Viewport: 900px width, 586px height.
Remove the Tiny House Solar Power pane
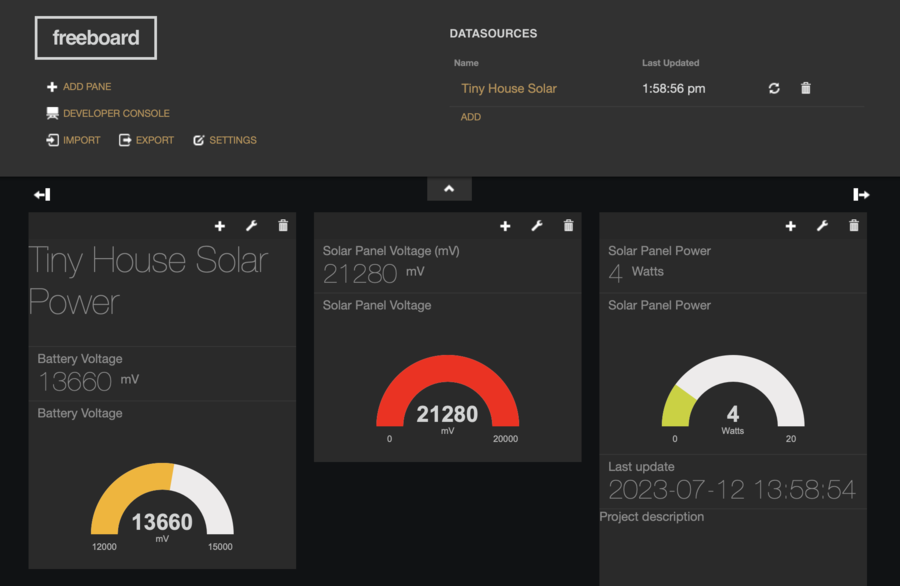coord(283,226)
